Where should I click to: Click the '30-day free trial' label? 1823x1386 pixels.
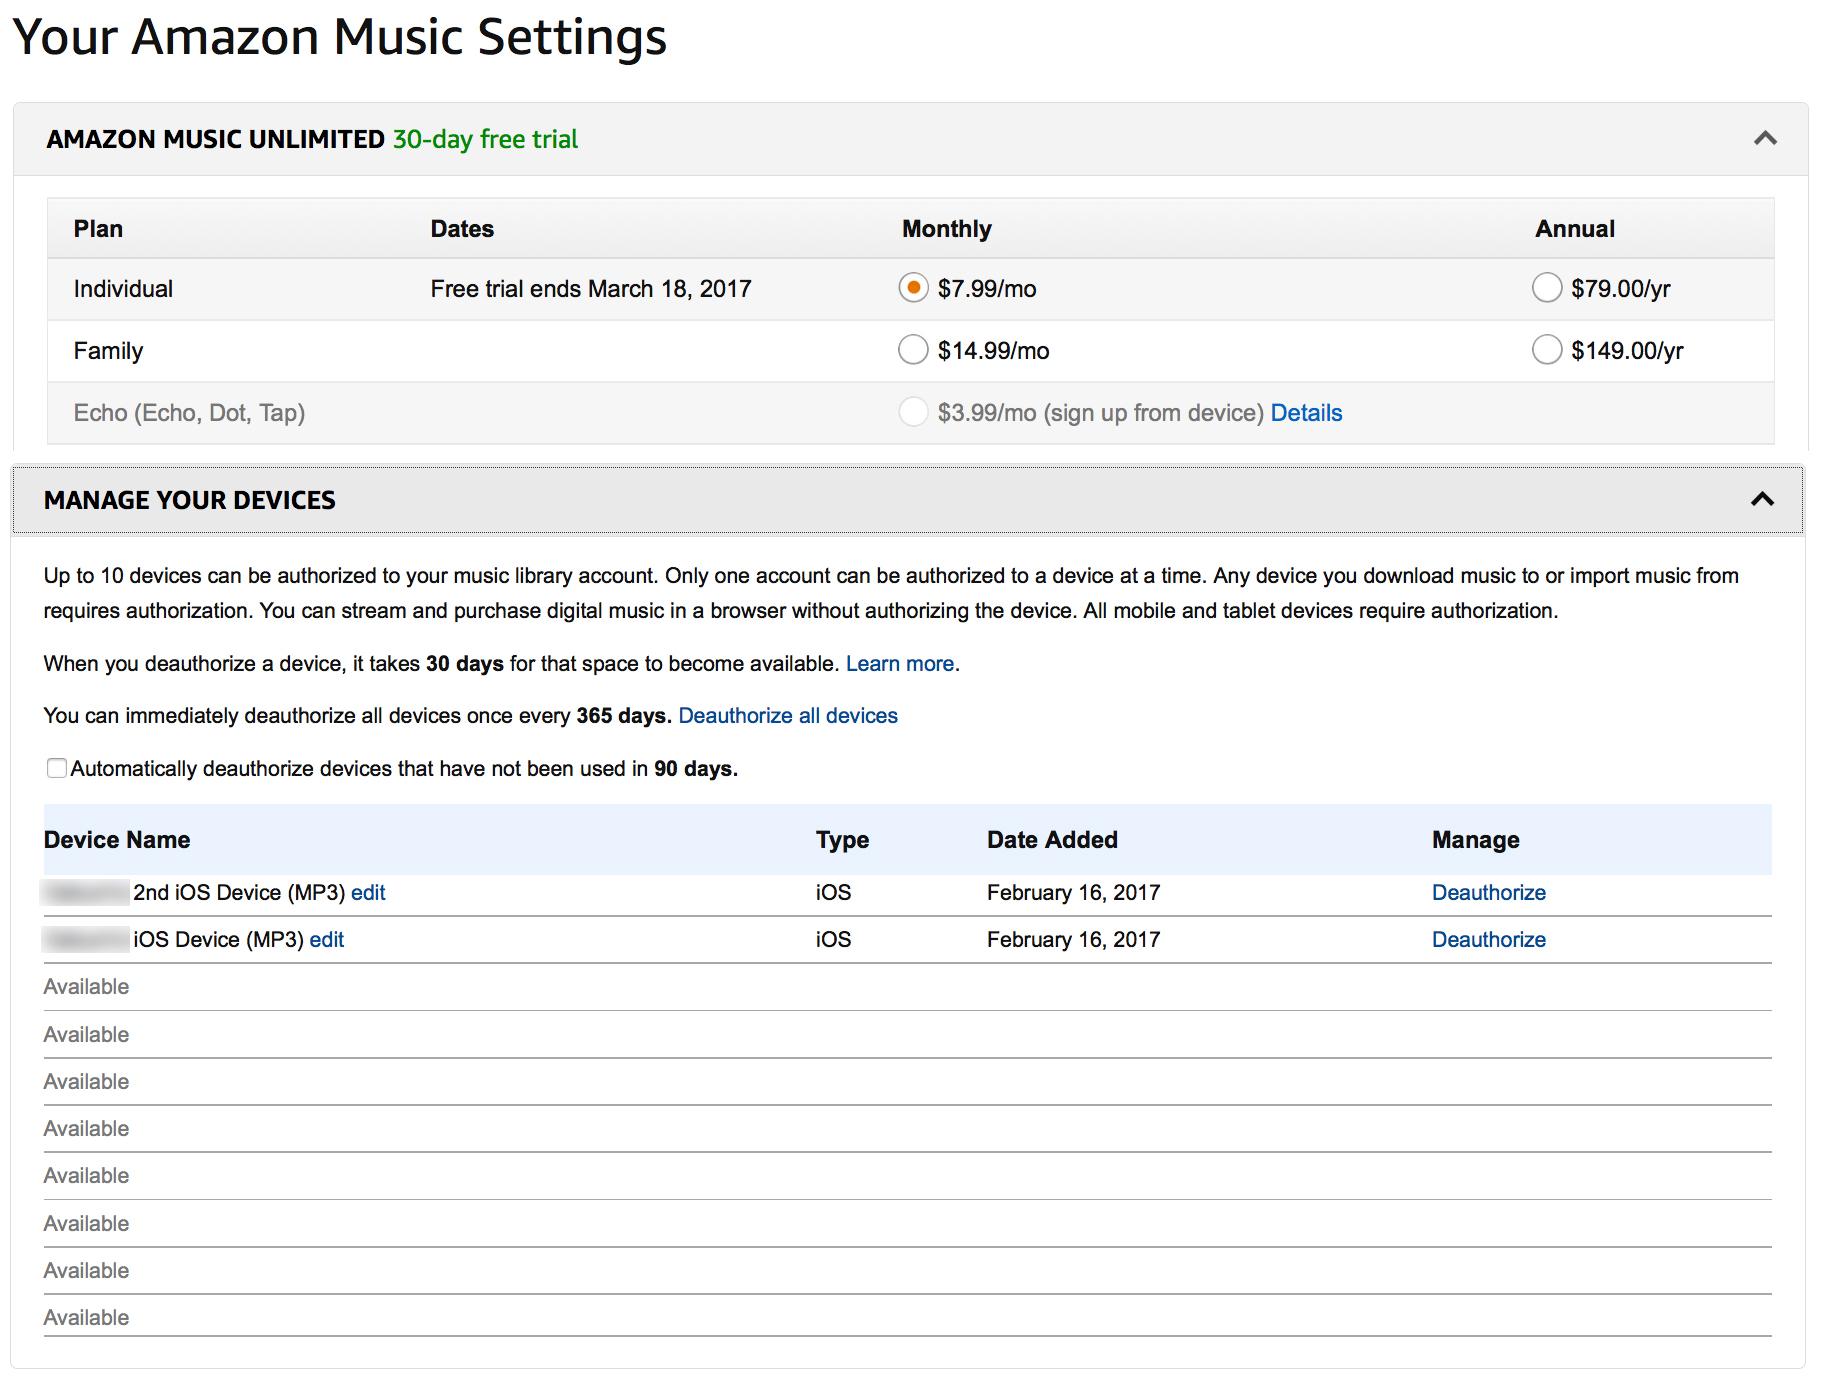click(x=485, y=139)
